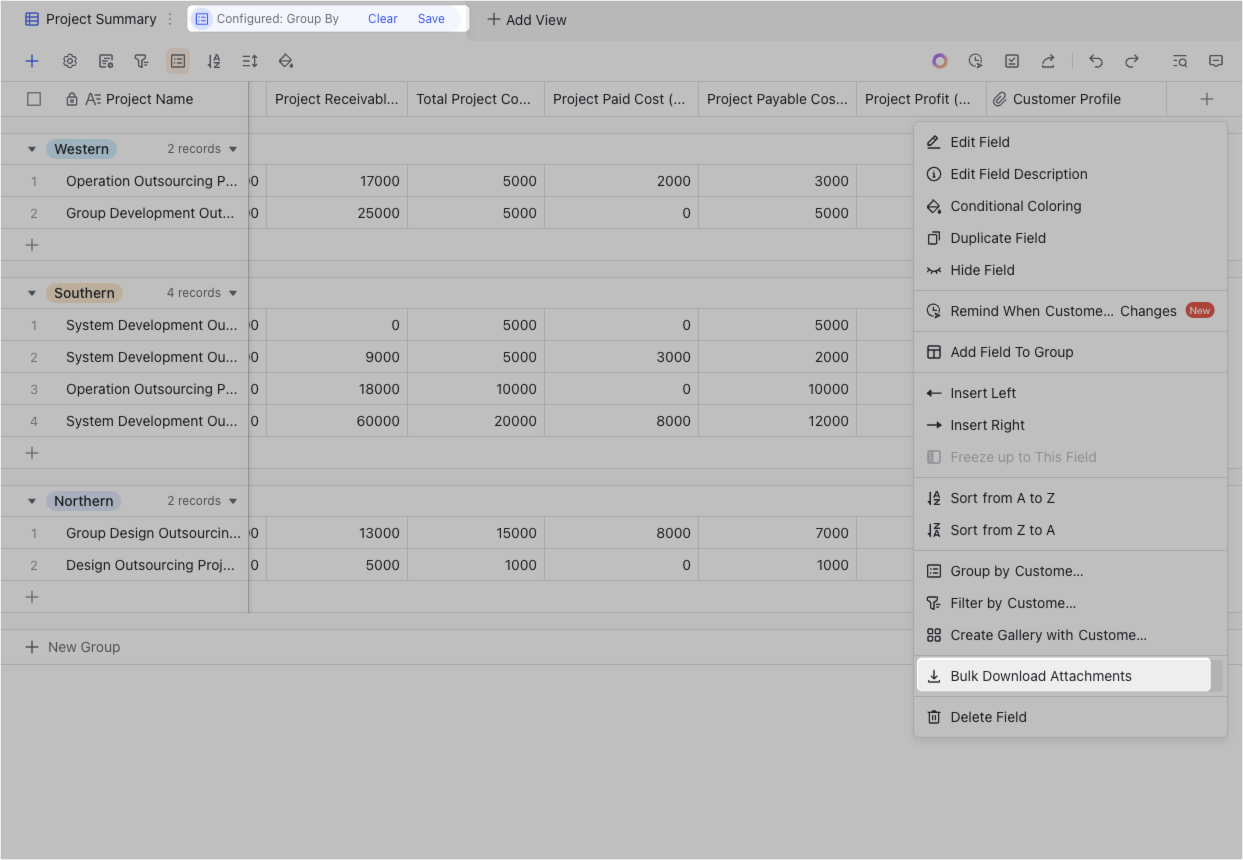Open the comments speech bubble icon
Screen dimensions: 1243x860
pyautogui.click(x=1216, y=61)
